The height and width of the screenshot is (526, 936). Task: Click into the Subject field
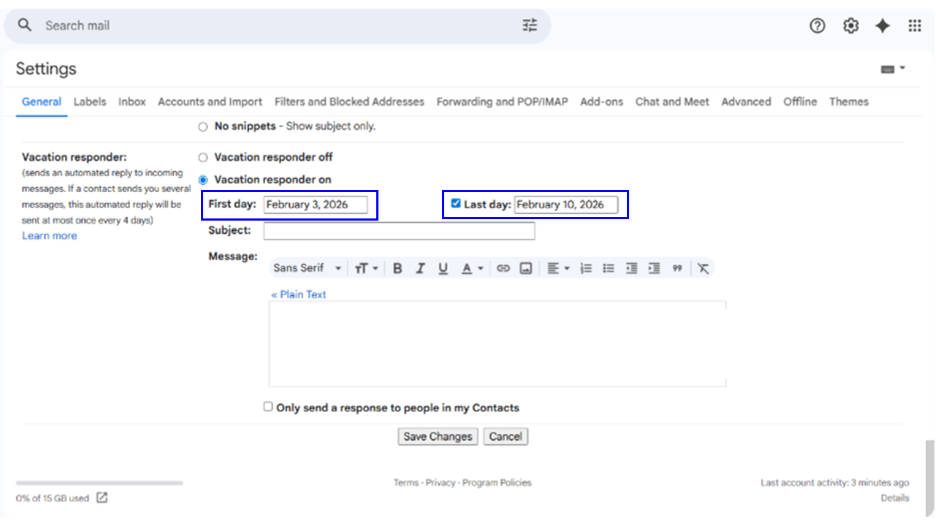pos(398,231)
